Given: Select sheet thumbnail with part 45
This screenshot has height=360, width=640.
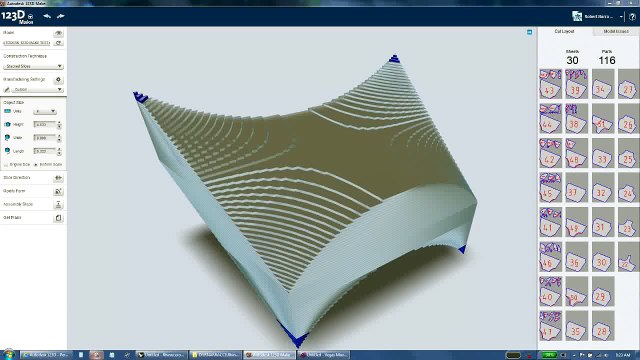Looking at the screenshot, I should [x=550, y=188].
